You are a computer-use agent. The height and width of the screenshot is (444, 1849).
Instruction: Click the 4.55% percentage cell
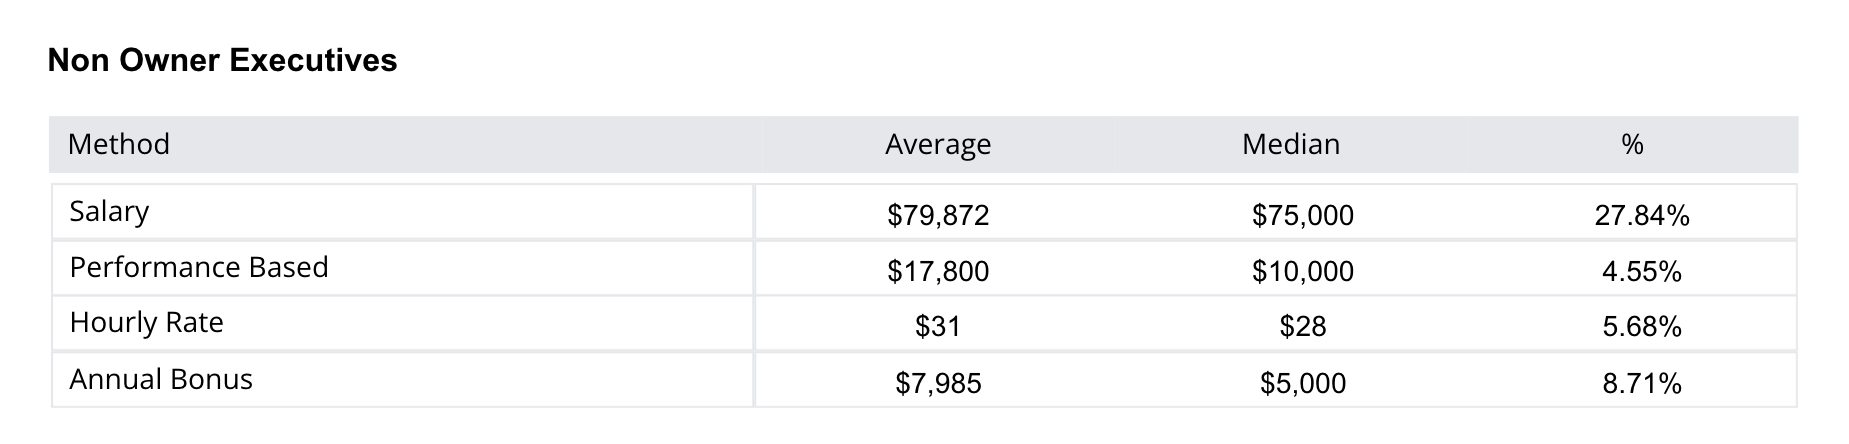(1641, 271)
